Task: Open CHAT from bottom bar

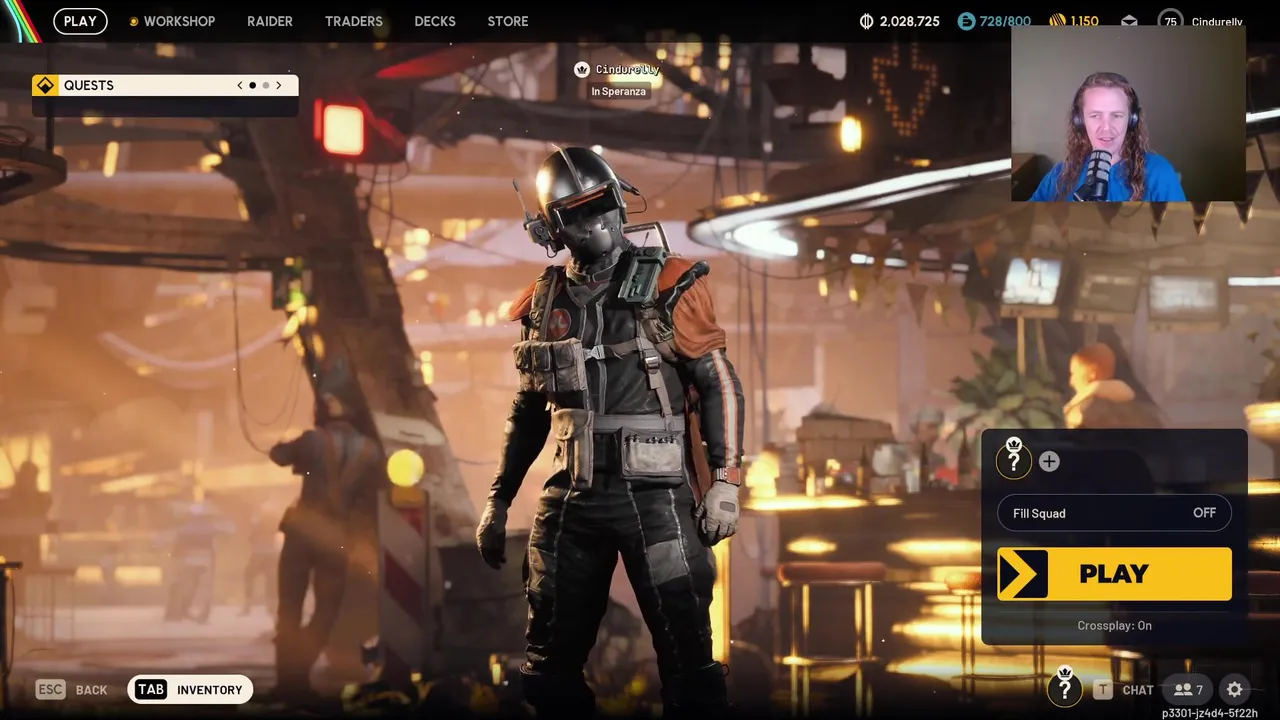Action: [x=1138, y=690]
